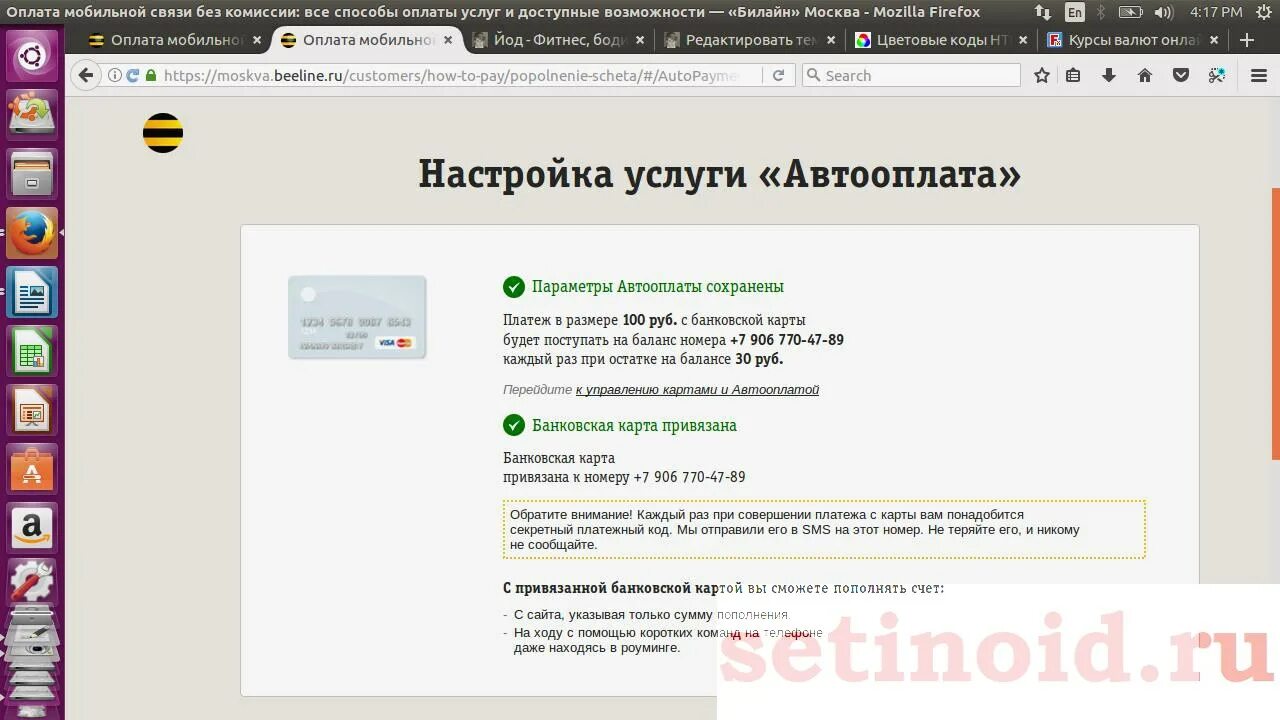
Task: Launch LibreOffice Calc from dock
Action: pos(32,351)
